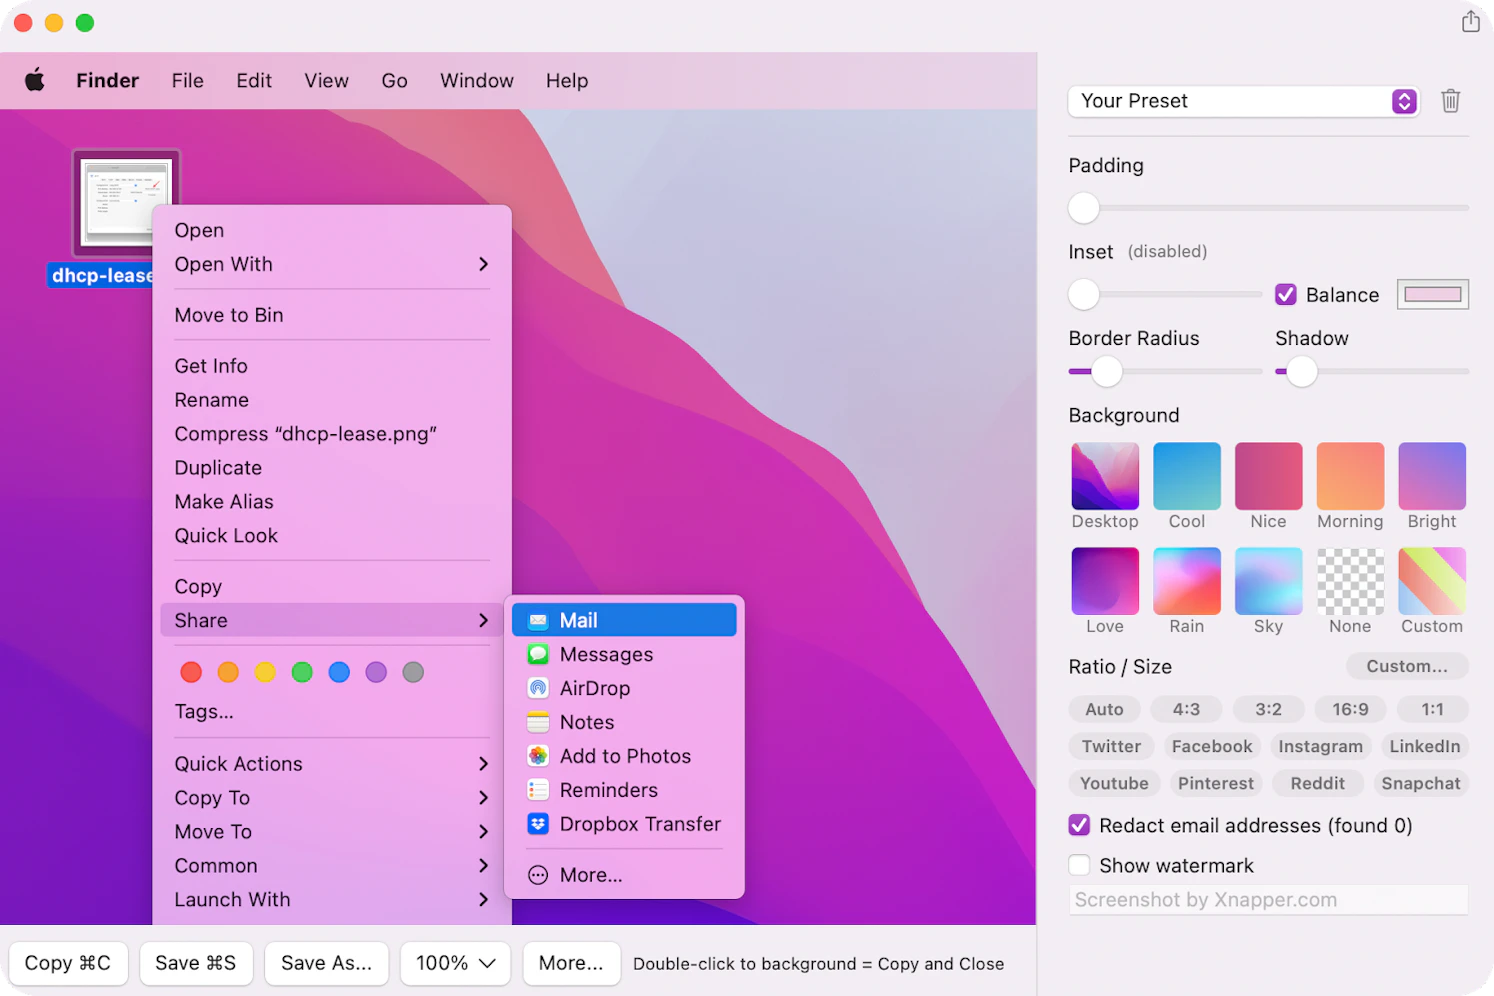Open the 100% scale dropdown
The height and width of the screenshot is (996, 1494).
(x=455, y=963)
